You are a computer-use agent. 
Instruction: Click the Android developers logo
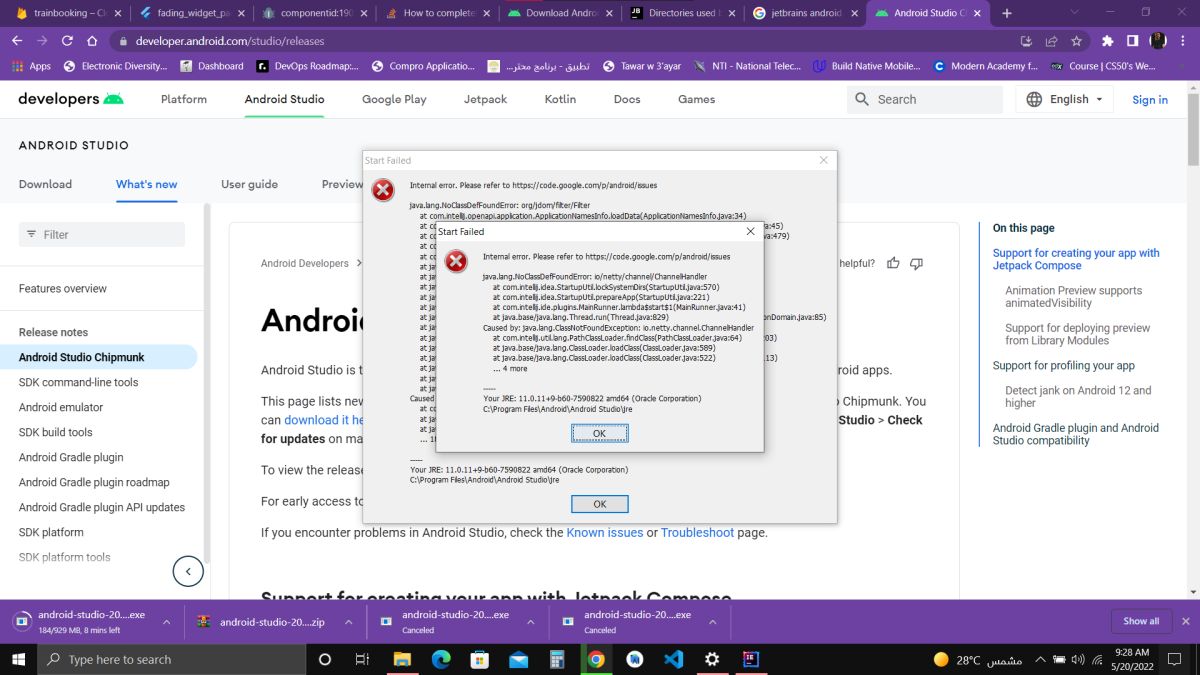(x=71, y=99)
